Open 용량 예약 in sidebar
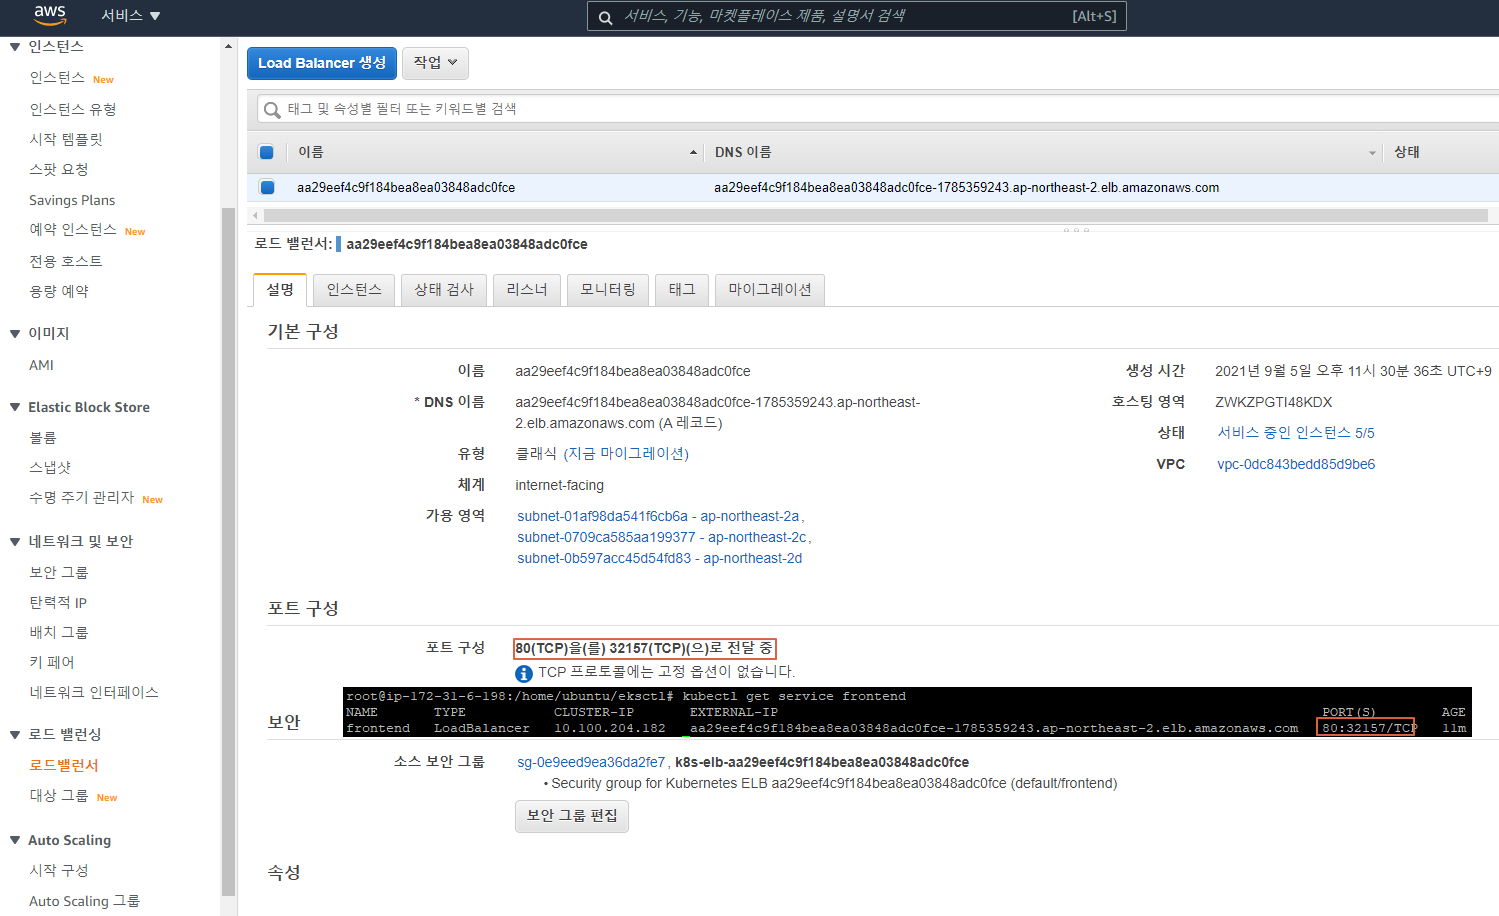Image resolution: width=1499 pixels, height=916 pixels. pyautogui.click(x=59, y=292)
